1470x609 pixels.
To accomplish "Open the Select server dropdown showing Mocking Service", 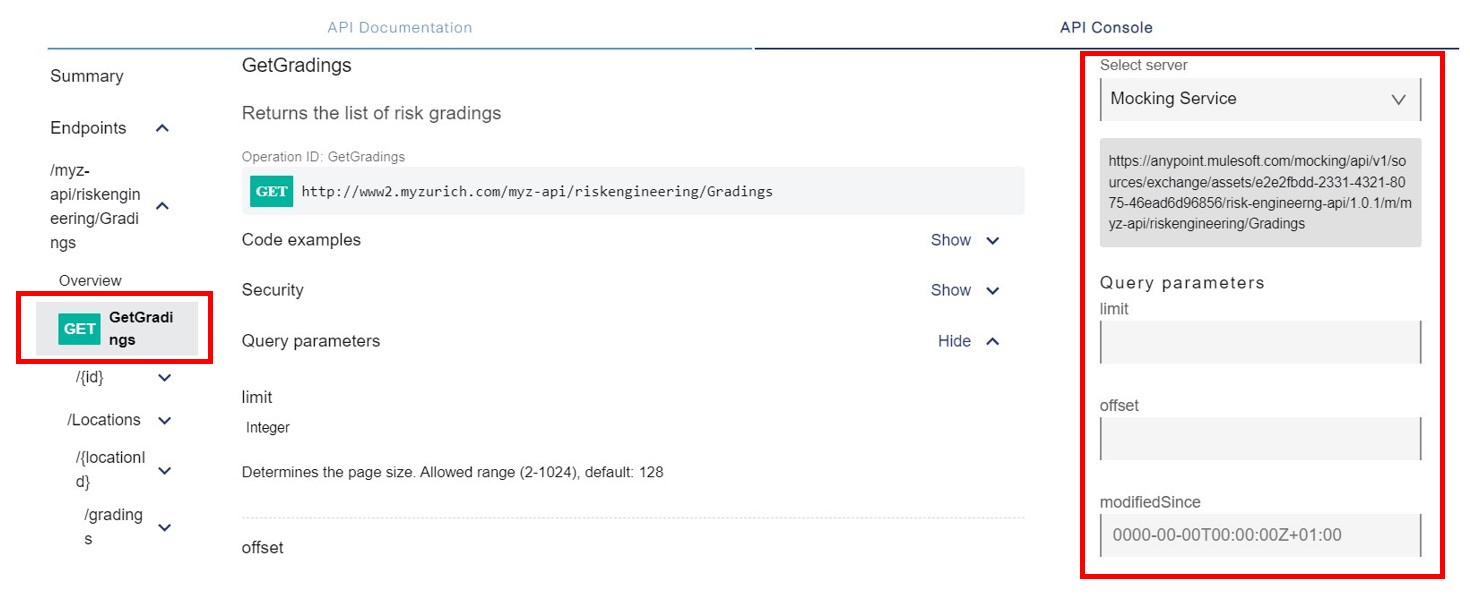I will pyautogui.click(x=1258, y=99).
